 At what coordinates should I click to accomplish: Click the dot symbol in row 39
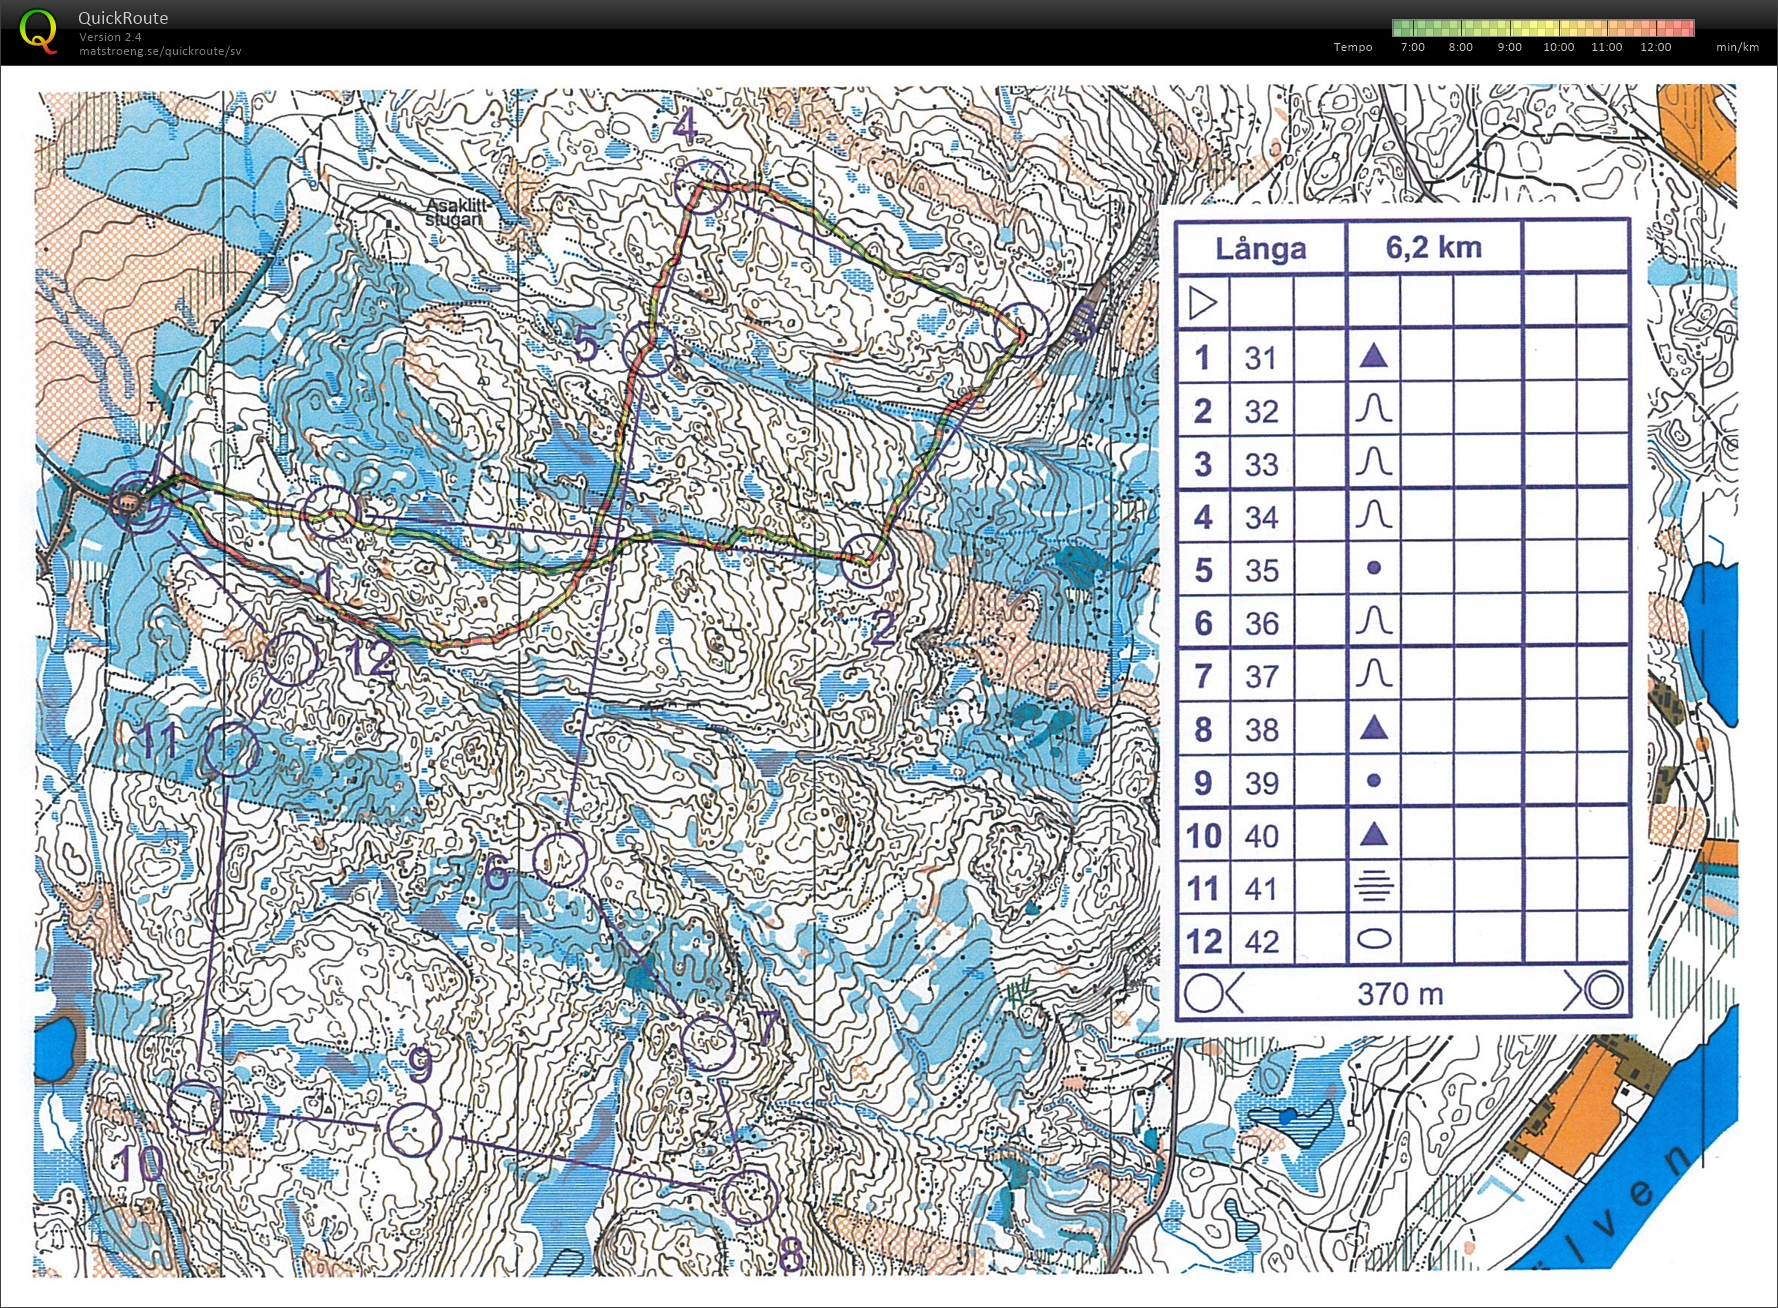coord(1374,780)
